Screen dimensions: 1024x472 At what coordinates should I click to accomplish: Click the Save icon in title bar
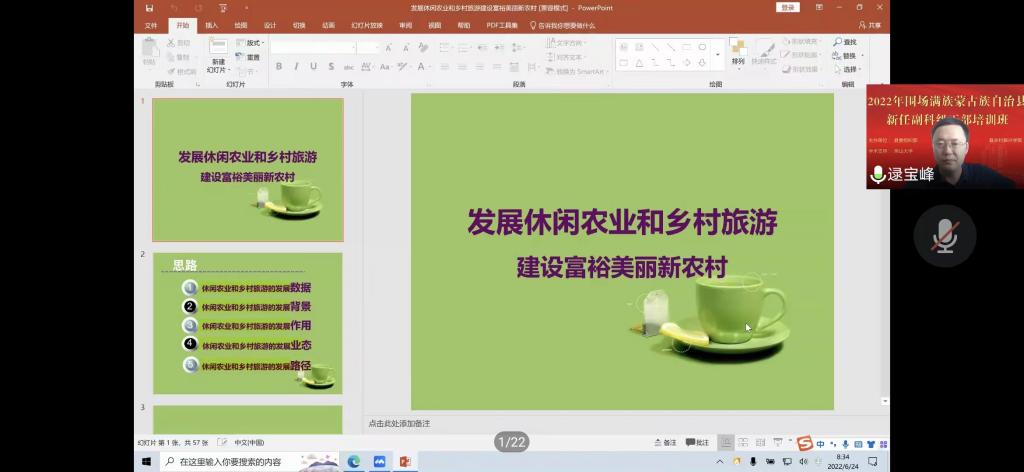click(x=149, y=8)
